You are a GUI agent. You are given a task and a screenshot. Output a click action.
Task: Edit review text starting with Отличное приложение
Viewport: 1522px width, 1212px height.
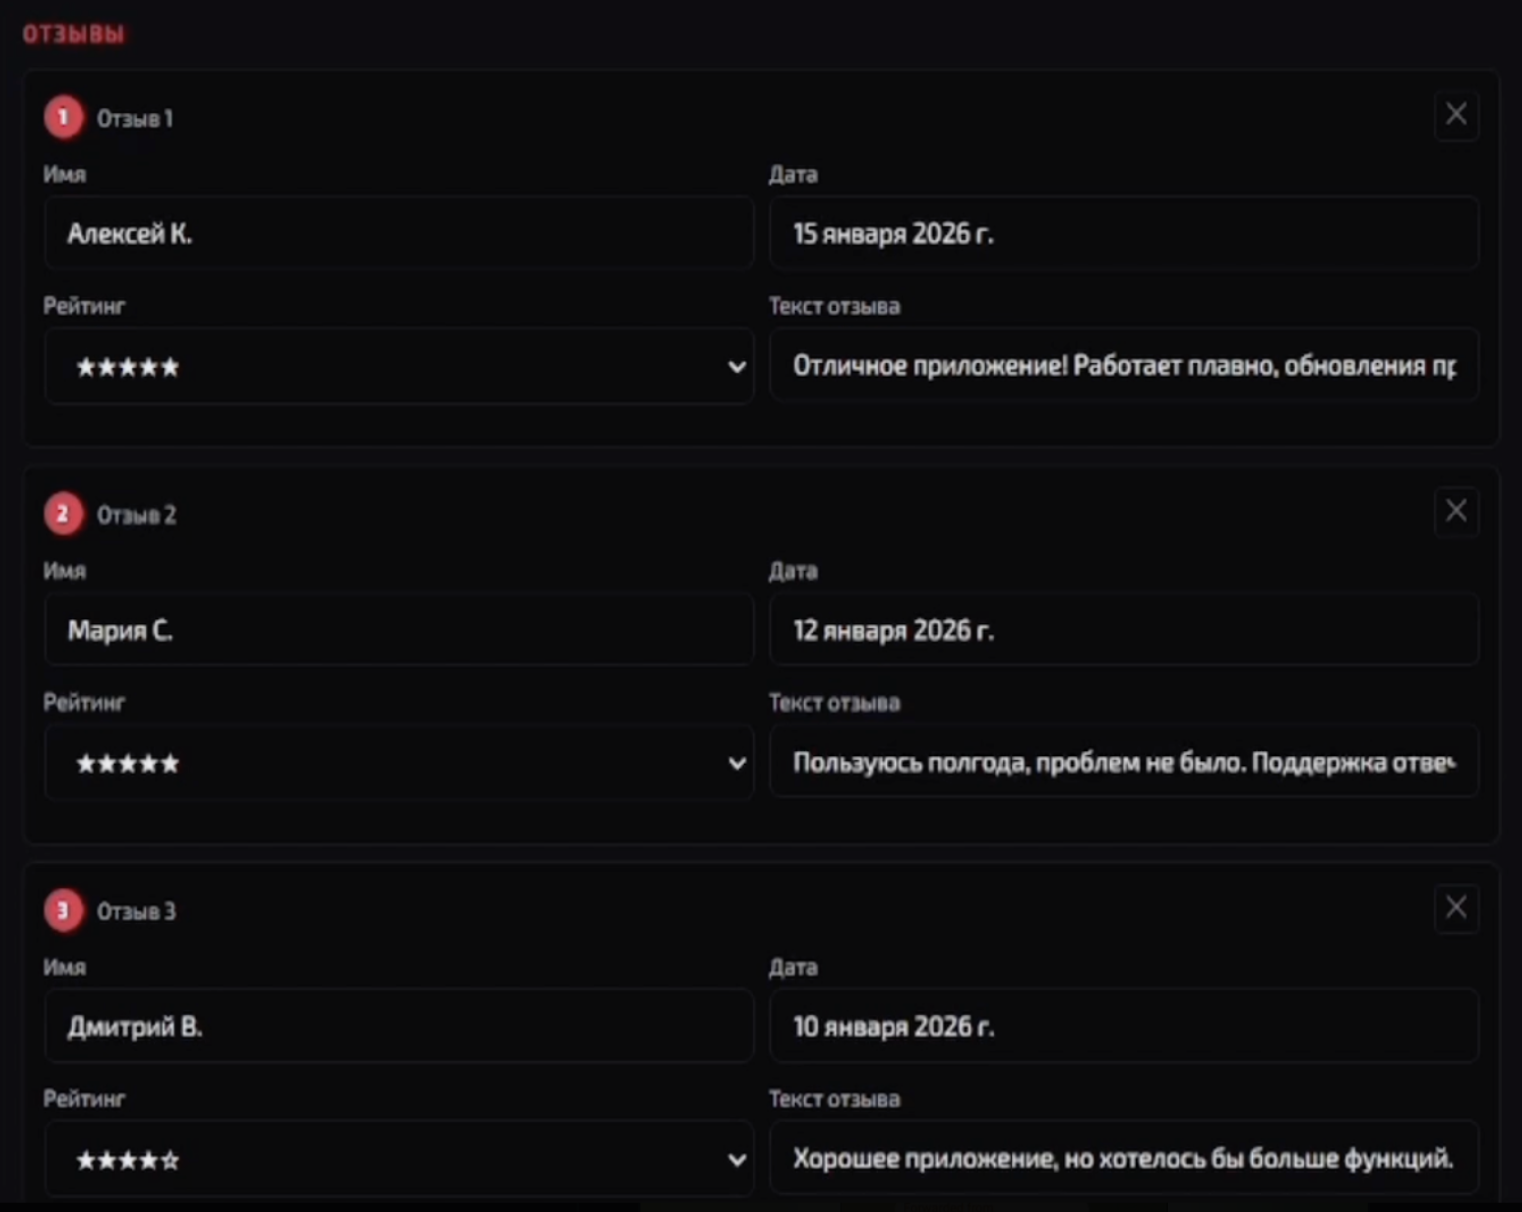click(1124, 365)
